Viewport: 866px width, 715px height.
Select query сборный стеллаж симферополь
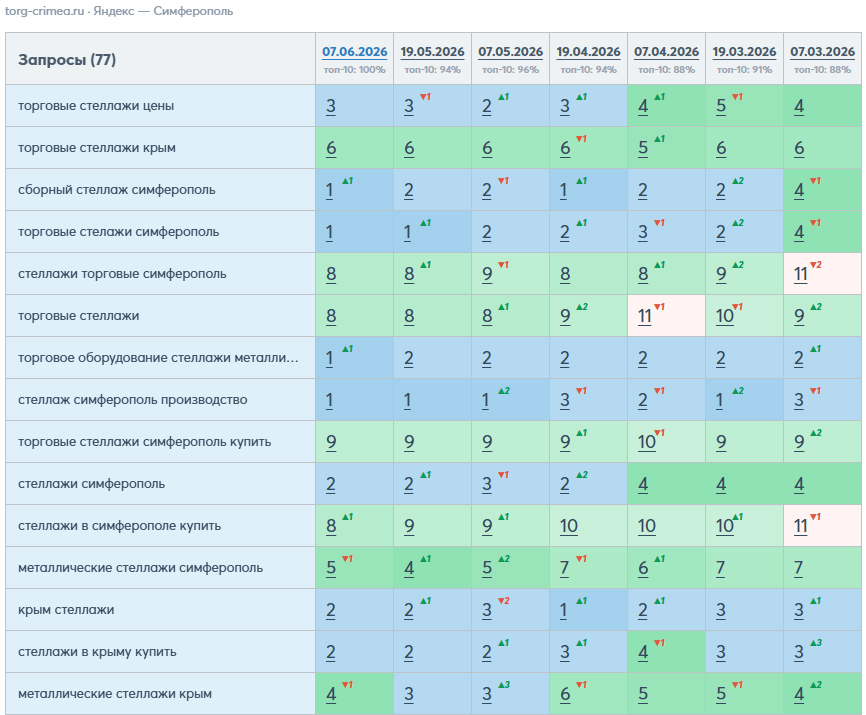(x=117, y=190)
